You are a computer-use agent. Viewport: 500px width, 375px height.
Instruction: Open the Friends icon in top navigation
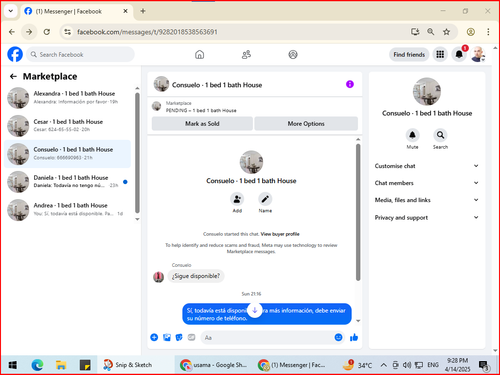point(246,54)
